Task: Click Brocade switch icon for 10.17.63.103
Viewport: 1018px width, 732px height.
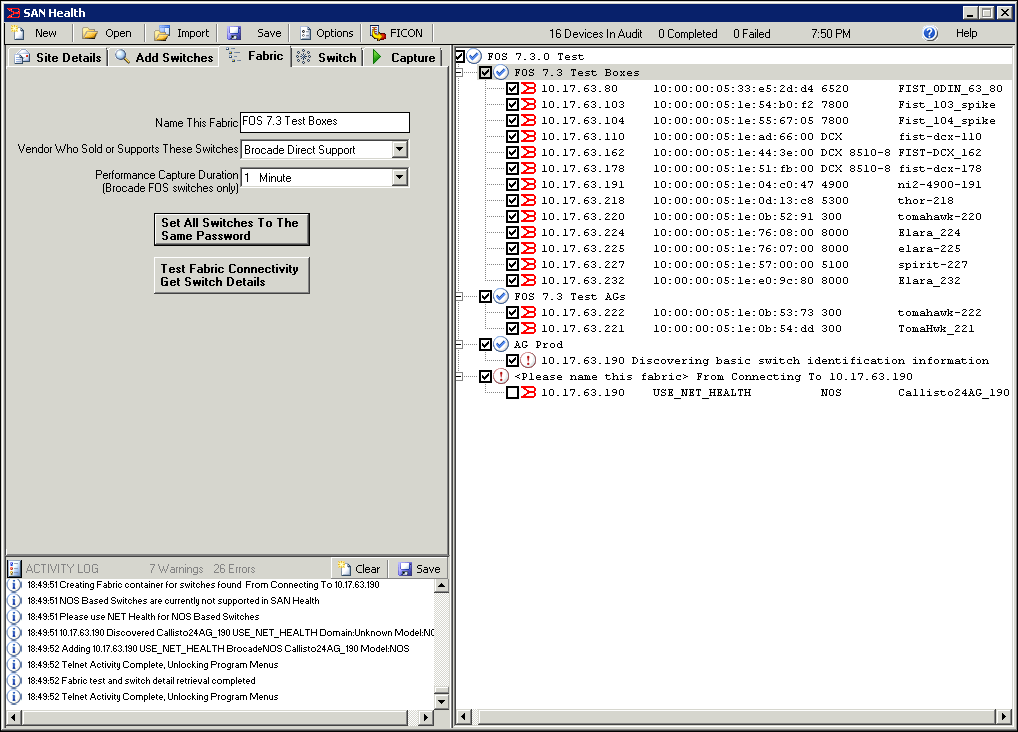Action: click(x=529, y=105)
